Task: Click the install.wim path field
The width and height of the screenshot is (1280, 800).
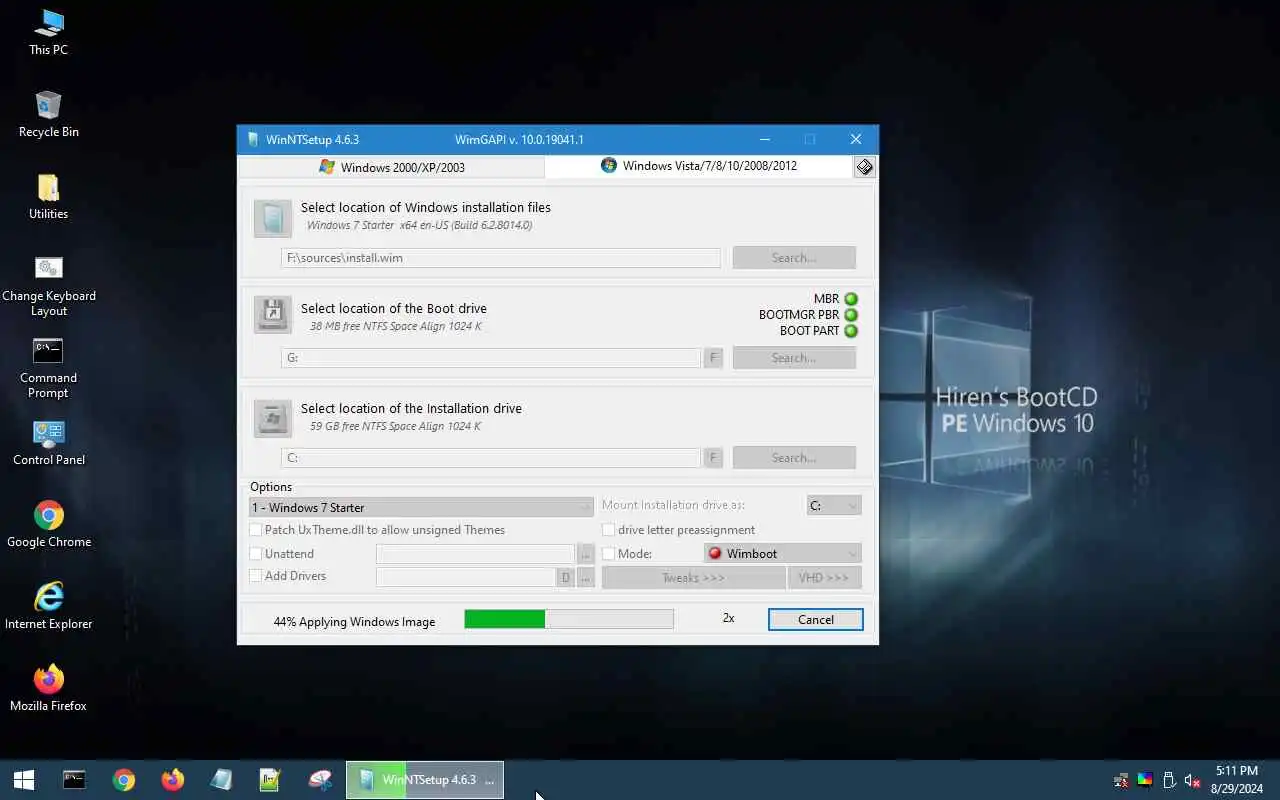Action: pyautogui.click(x=501, y=258)
